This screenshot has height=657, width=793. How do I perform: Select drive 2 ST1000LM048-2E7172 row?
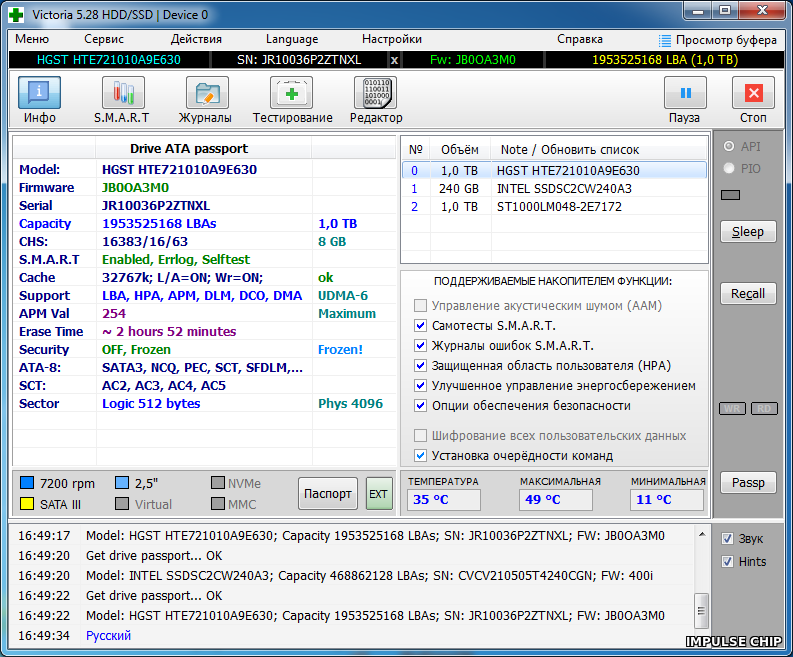[x=554, y=206]
